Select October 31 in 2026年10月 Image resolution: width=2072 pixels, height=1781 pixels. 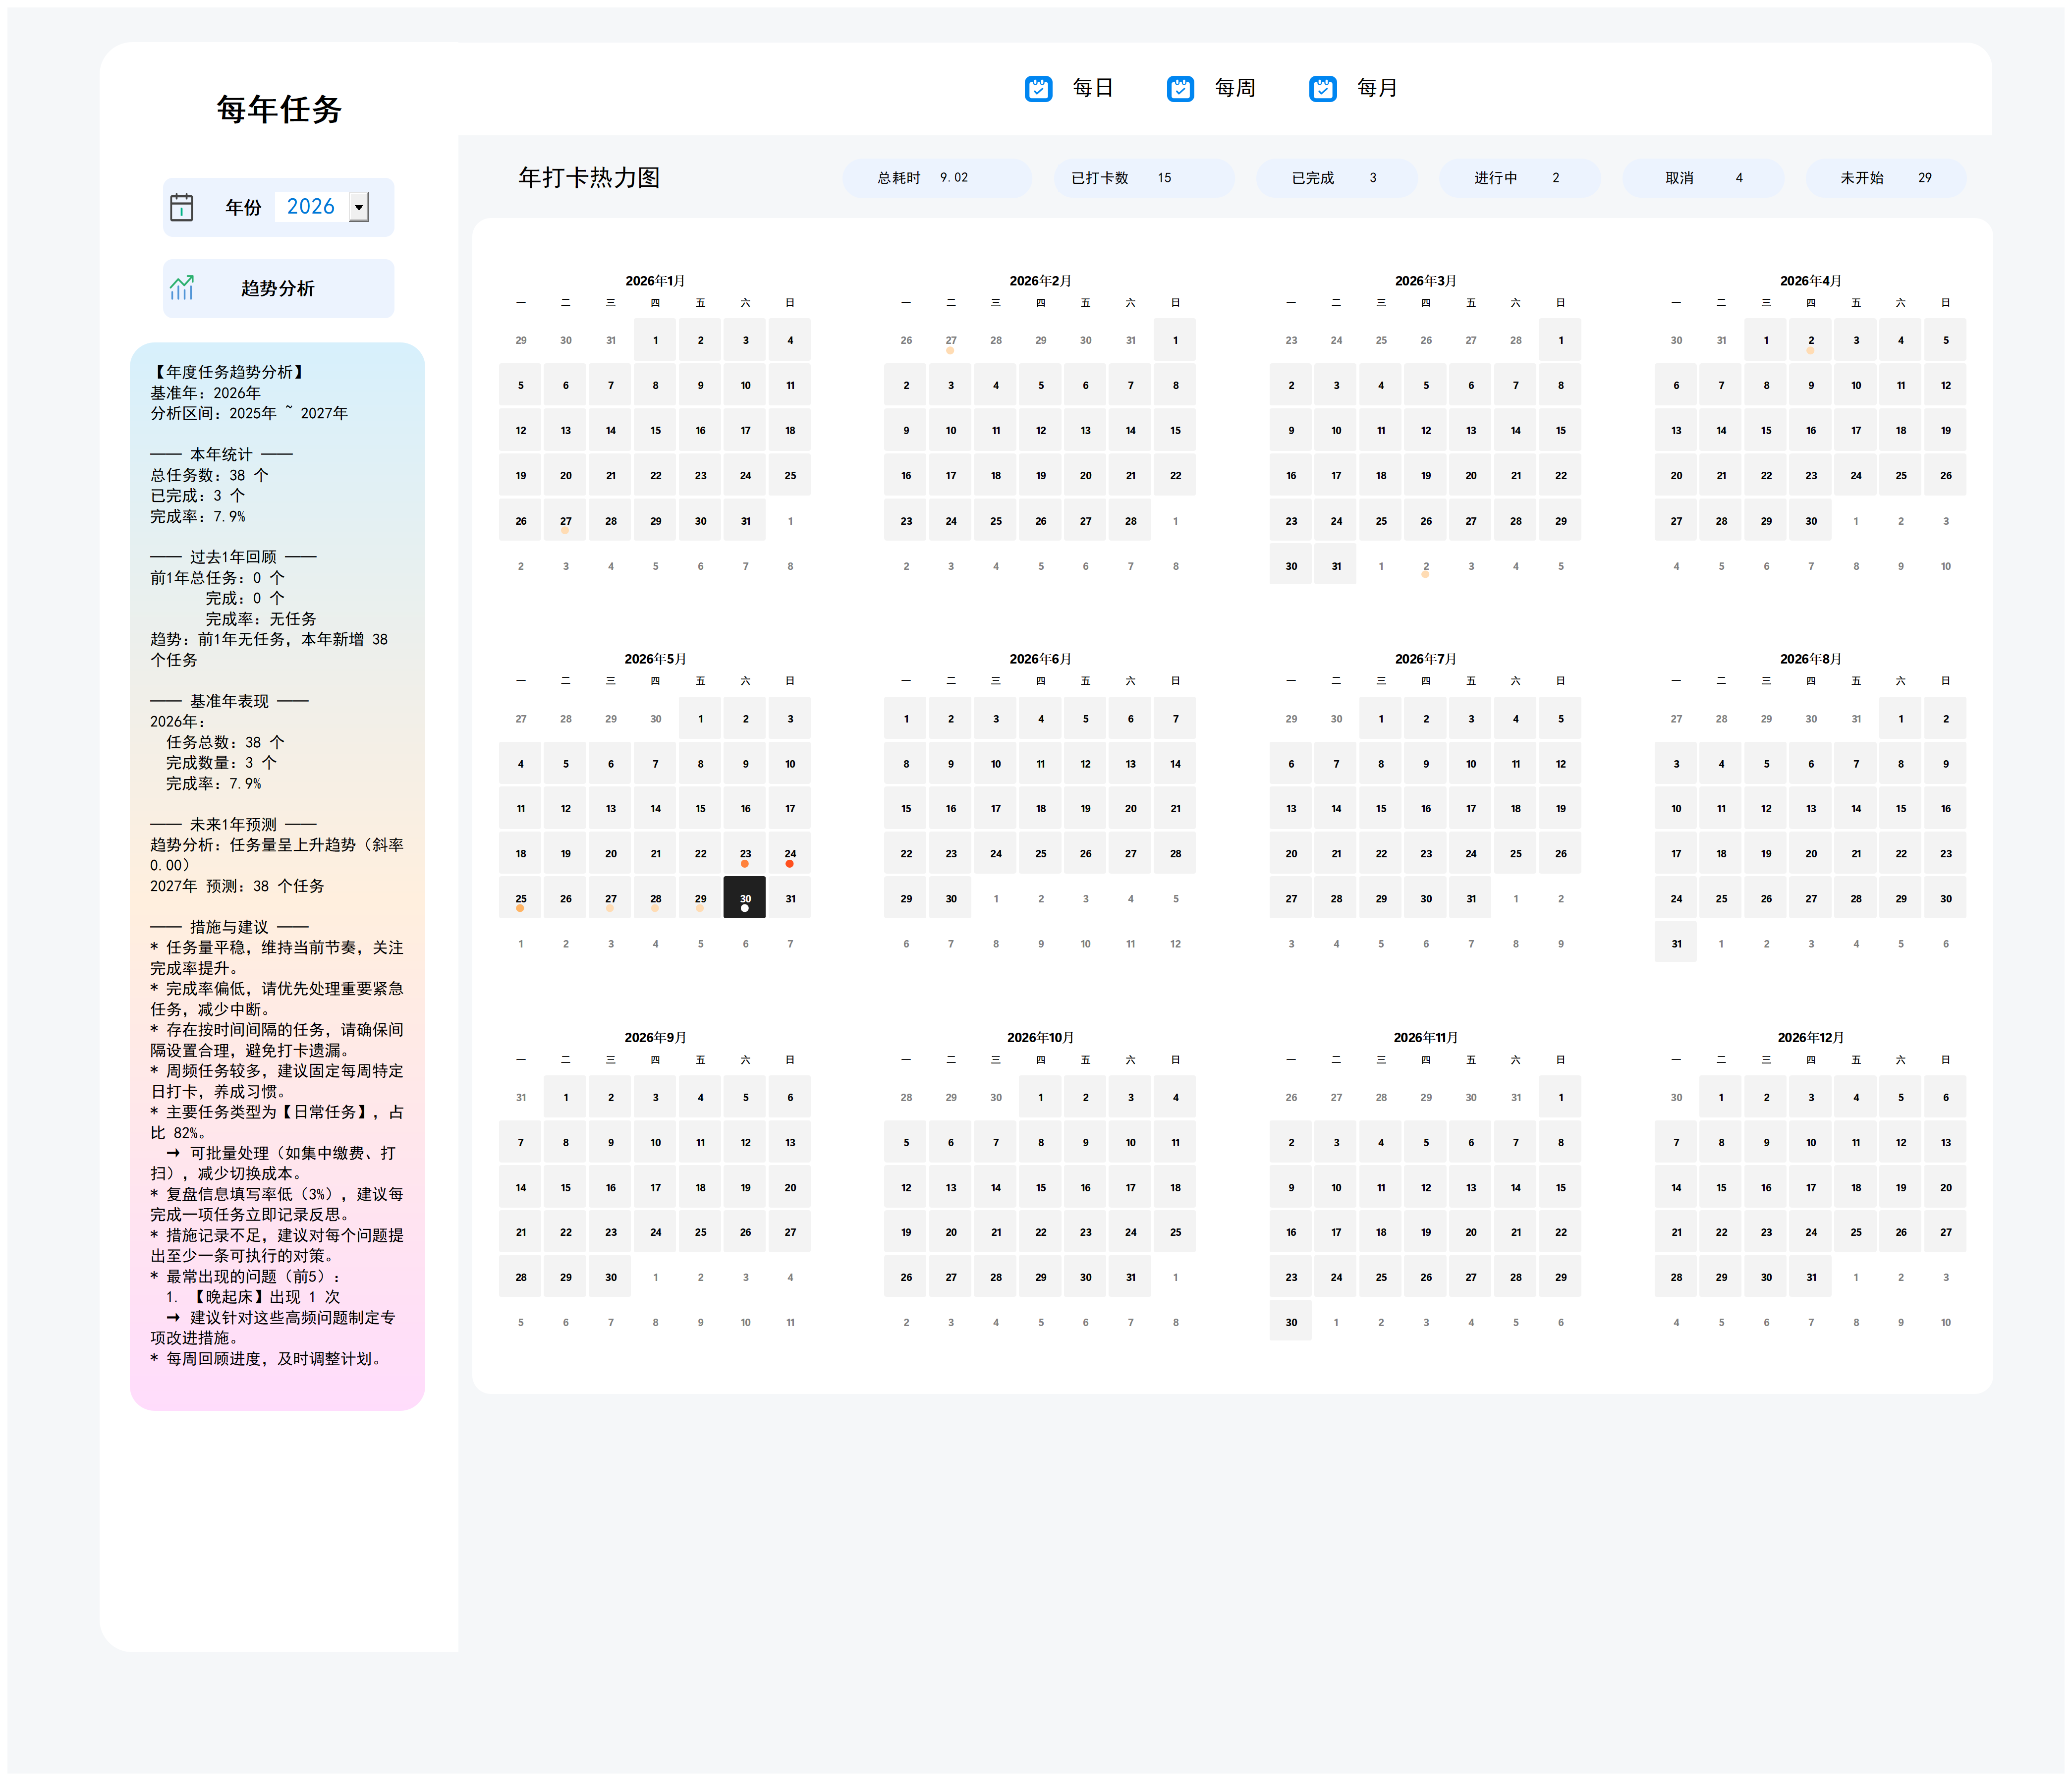point(1131,1277)
